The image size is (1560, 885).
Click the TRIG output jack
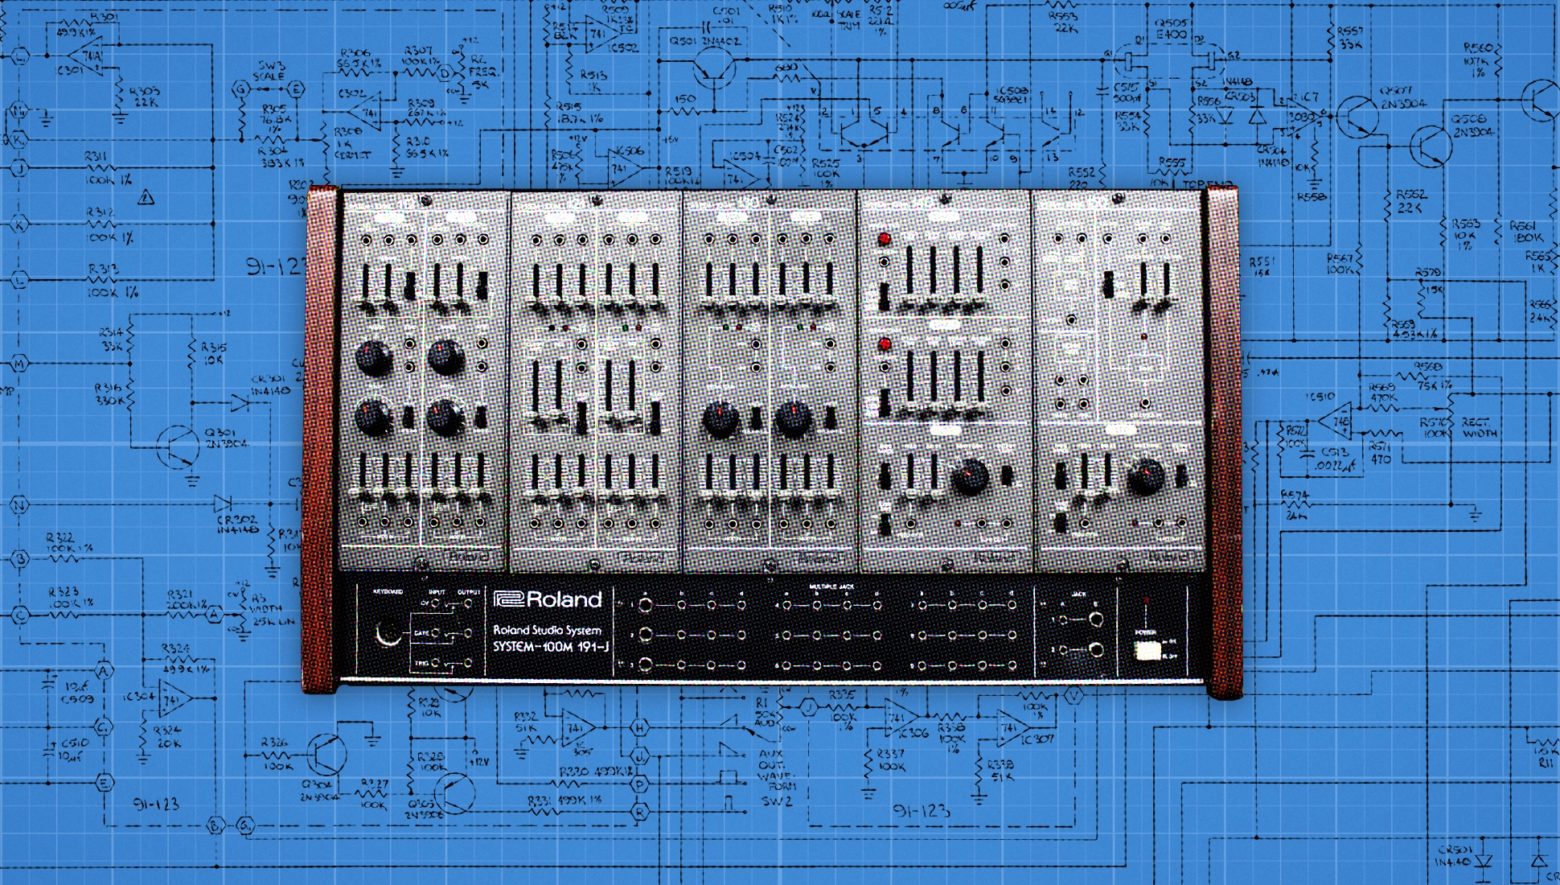pyautogui.click(x=467, y=663)
